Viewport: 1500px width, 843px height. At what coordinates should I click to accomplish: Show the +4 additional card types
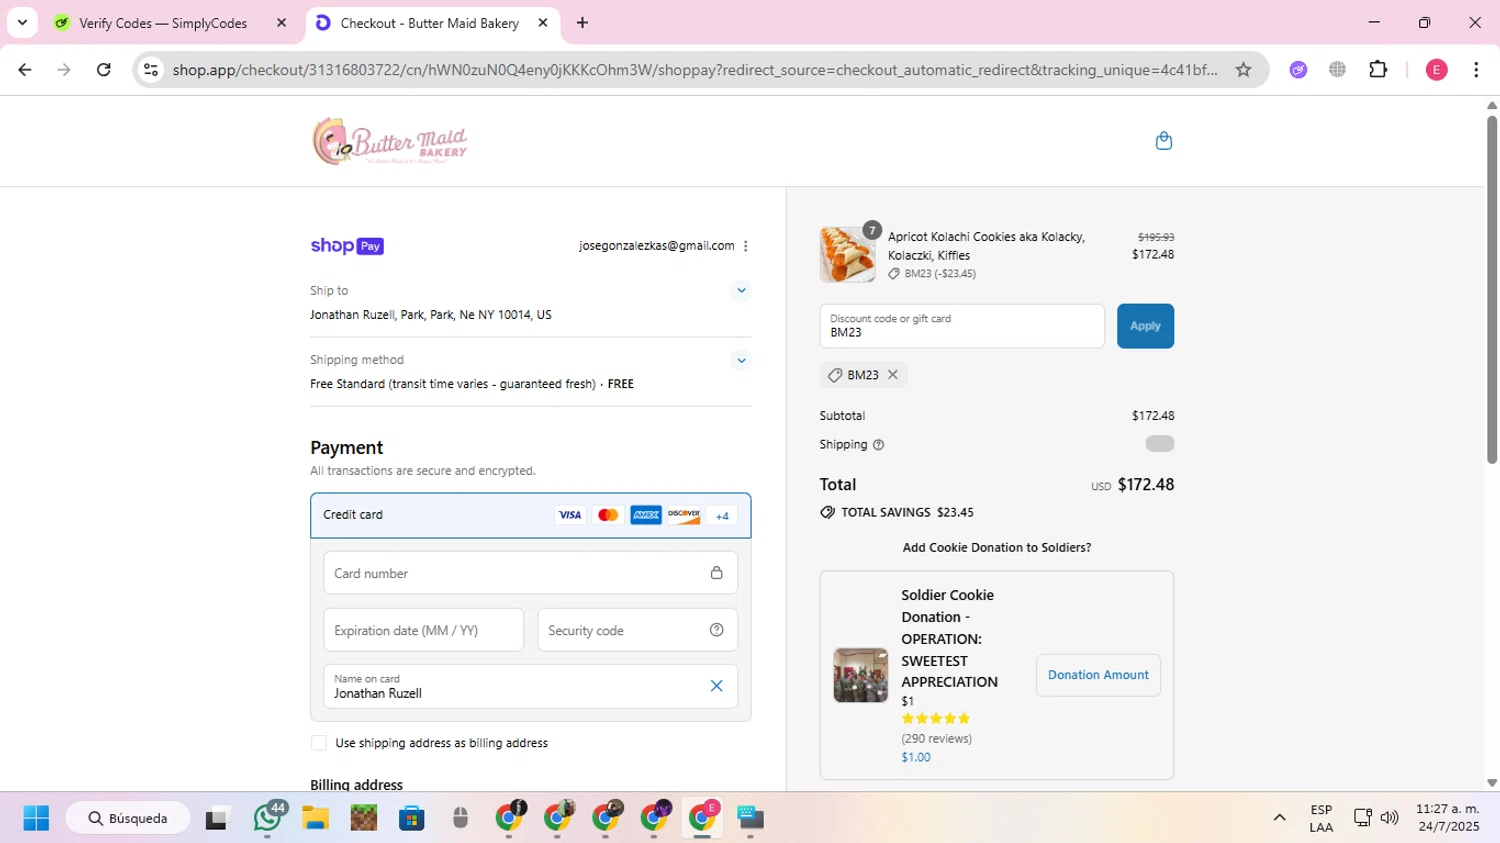click(722, 516)
